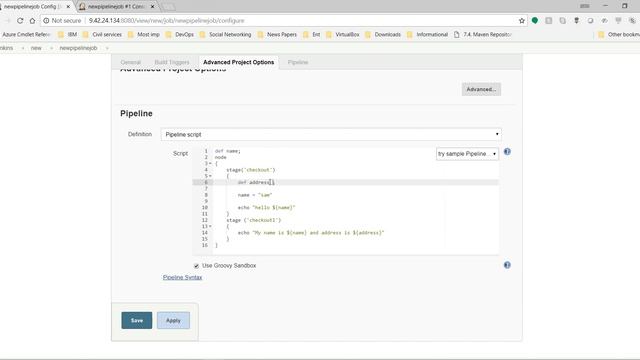640x360 pixels.
Task: Open the Social Networking bookmarks folder
Action: click(225, 35)
